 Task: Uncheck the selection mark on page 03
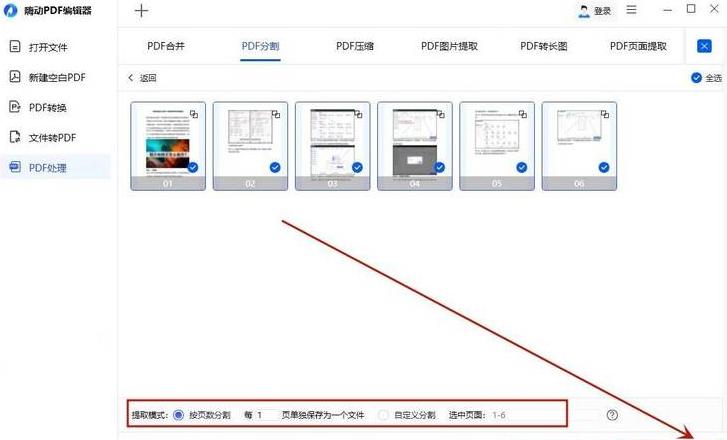[x=357, y=167]
